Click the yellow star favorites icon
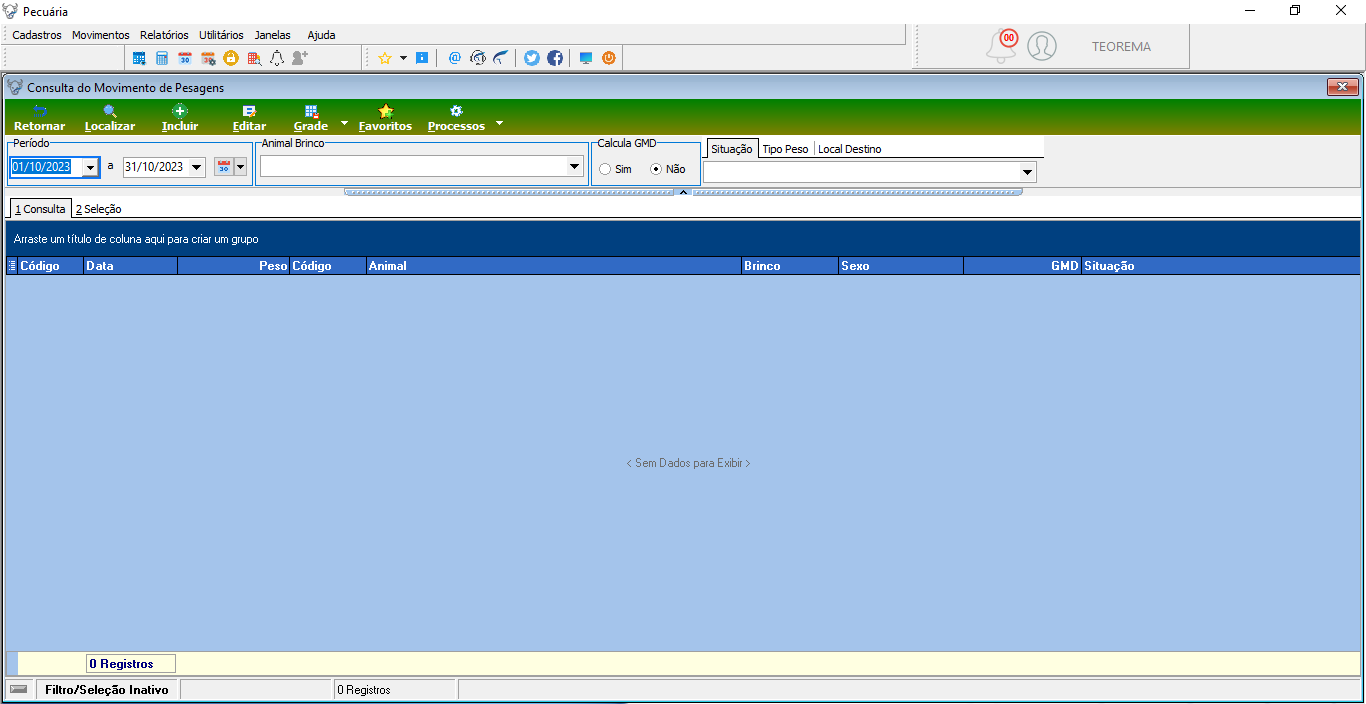The width and height of the screenshot is (1366, 704). coord(384,58)
